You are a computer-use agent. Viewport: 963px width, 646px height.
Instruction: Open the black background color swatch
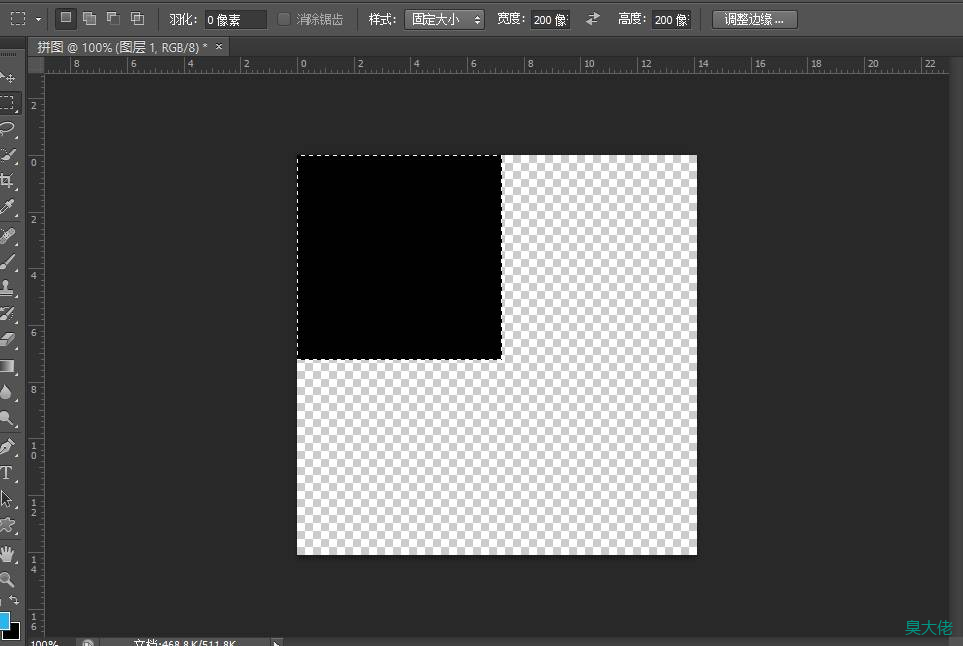pos(15,632)
